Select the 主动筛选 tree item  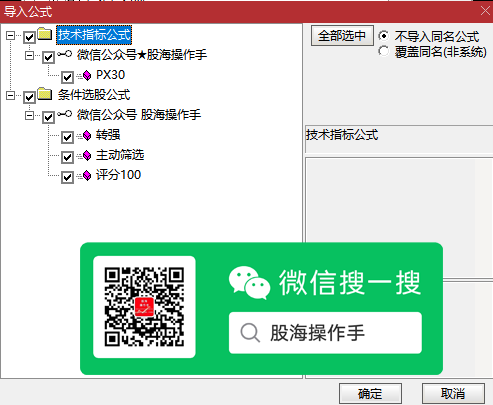pyautogui.click(x=120, y=155)
